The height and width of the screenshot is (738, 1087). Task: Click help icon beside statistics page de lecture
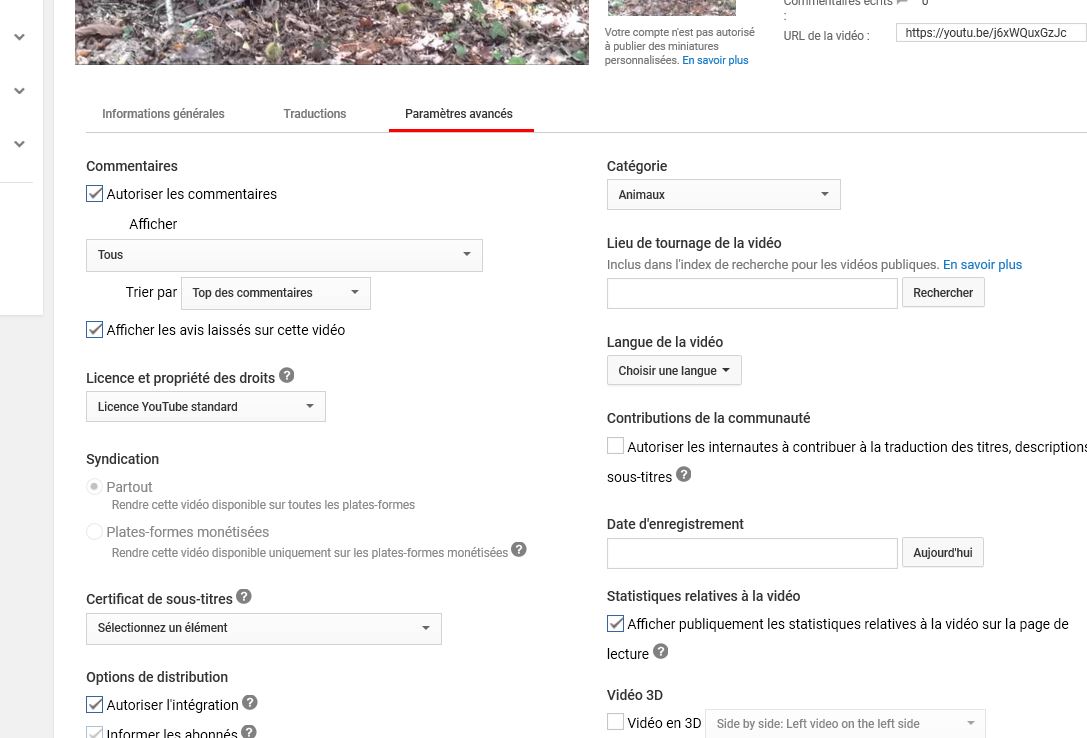[x=660, y=652]
